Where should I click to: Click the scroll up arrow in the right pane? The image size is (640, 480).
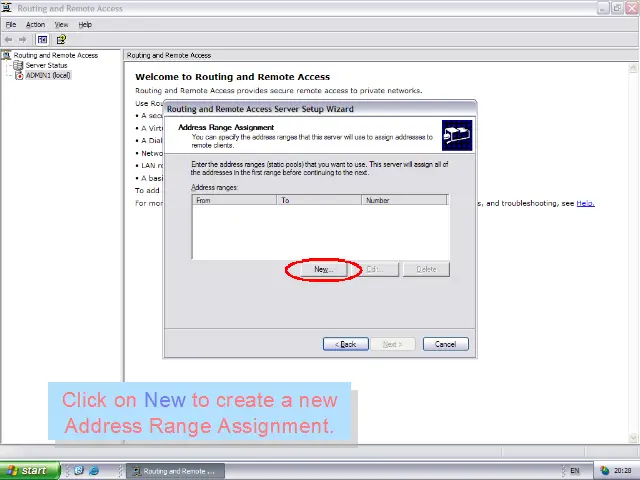pyautogui.click(x=633, y=67)
